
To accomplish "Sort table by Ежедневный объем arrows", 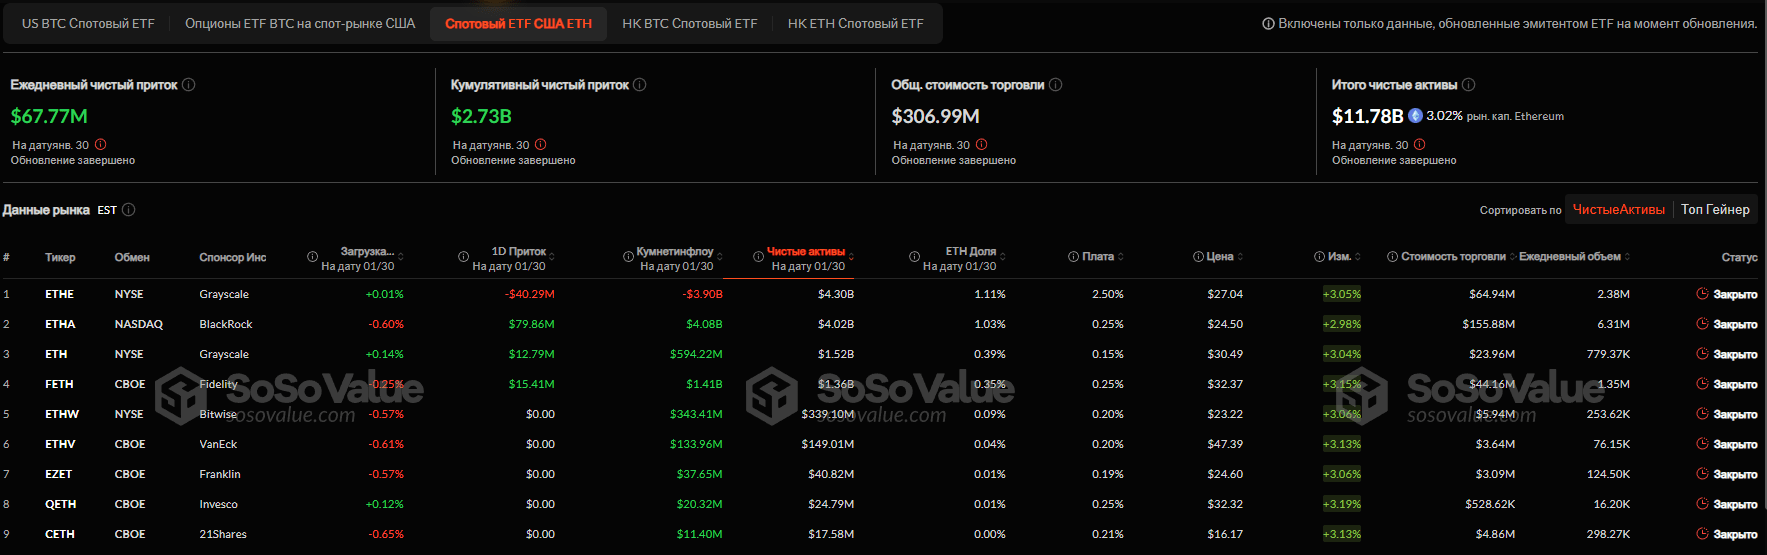I will point(1628,257).
